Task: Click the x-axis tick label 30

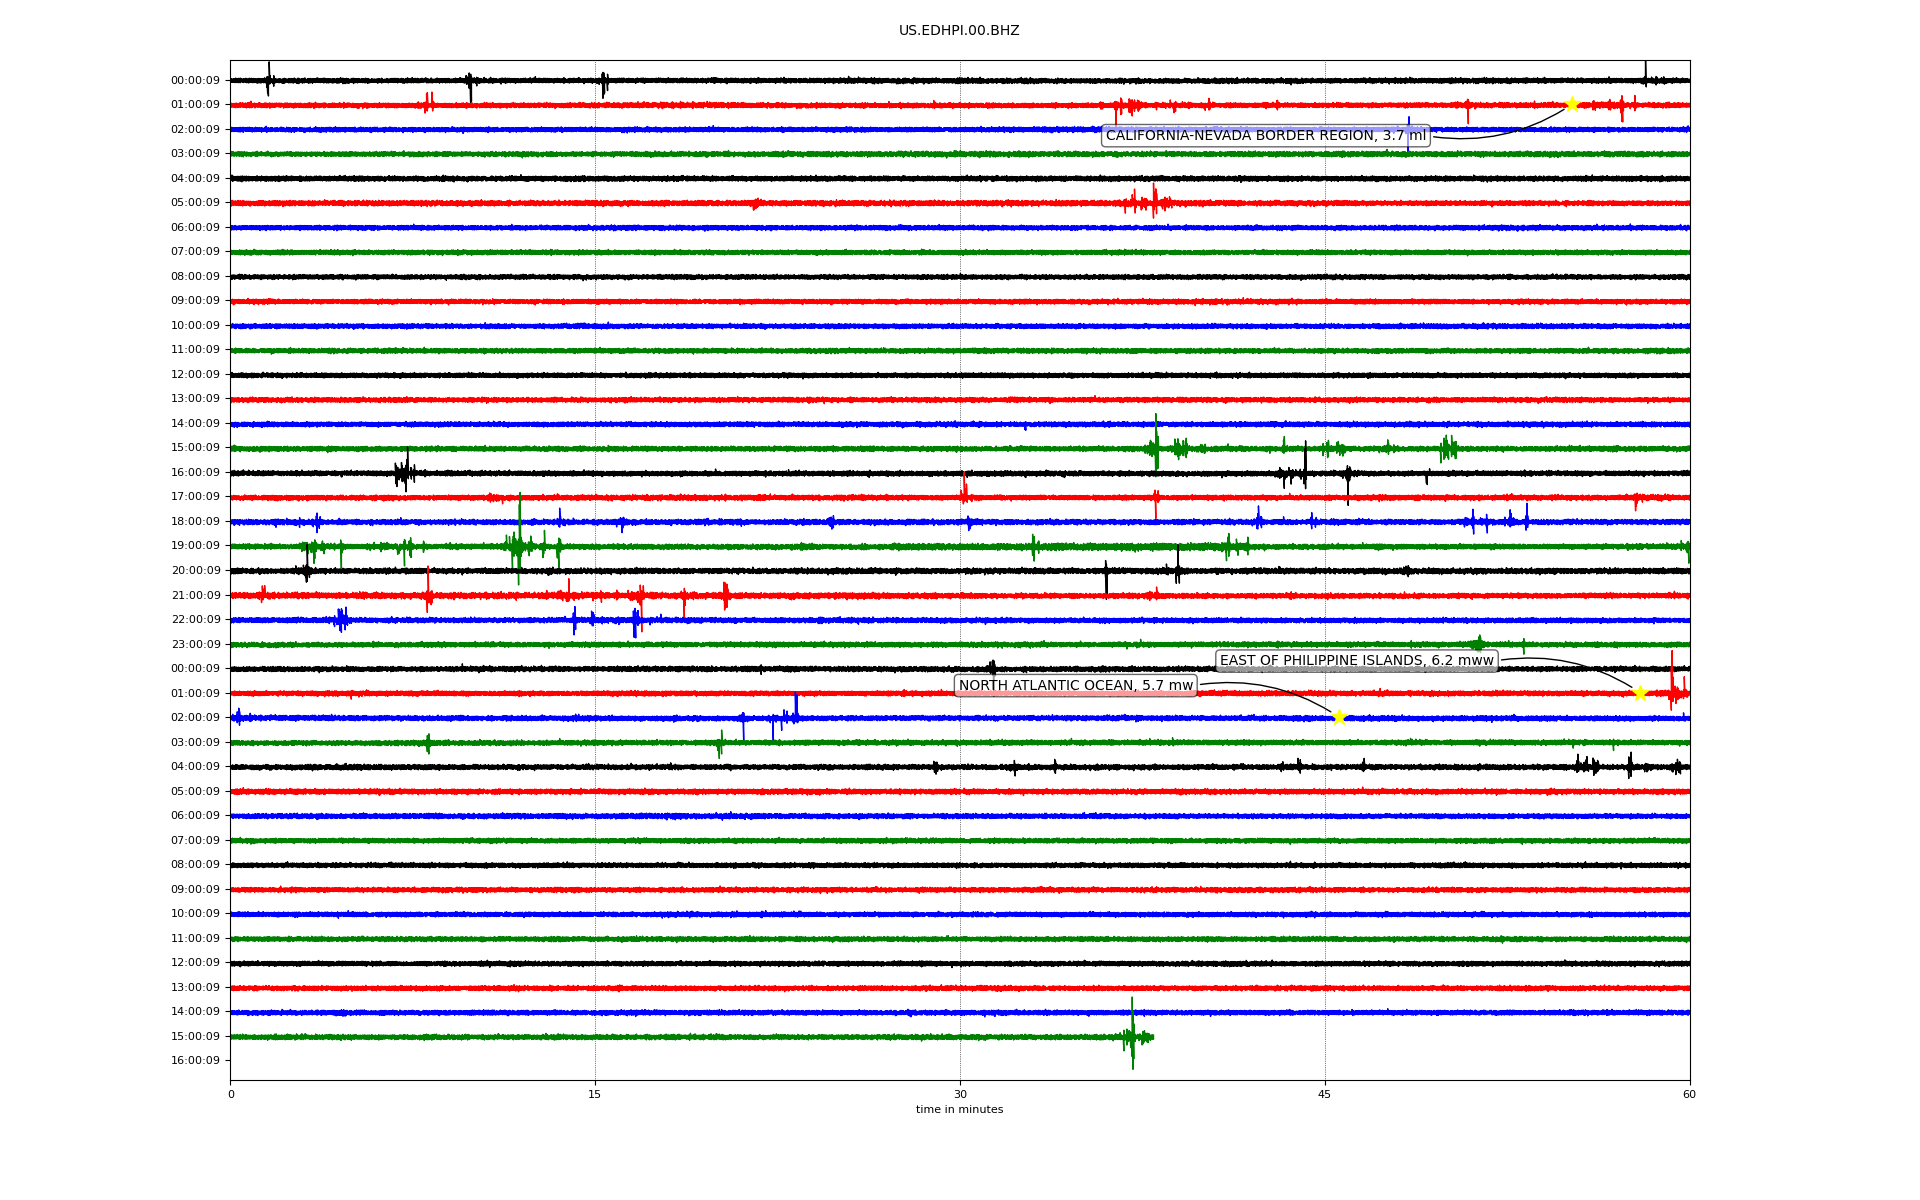Action: pos(960,1094)
